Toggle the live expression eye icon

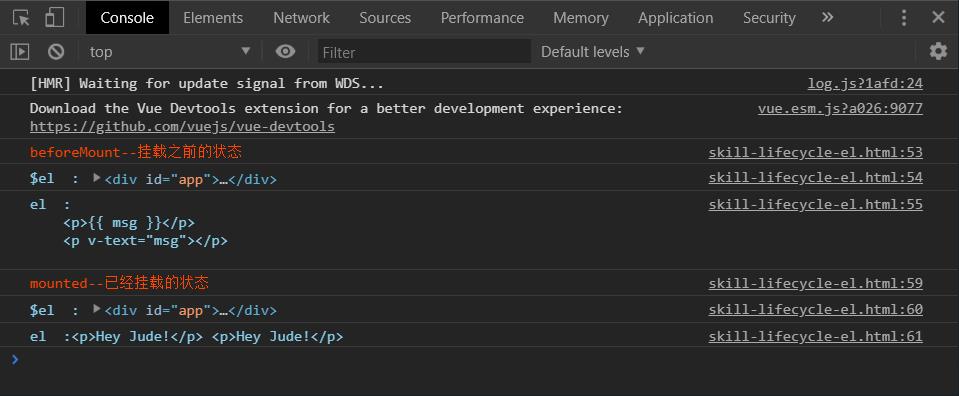pos(285,52)
